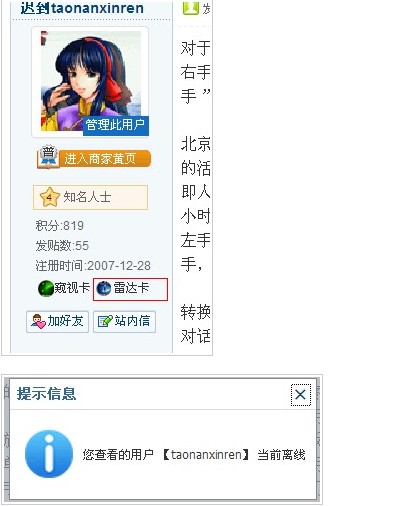This screenshot has height=506, width=416.
Task: Click the blue info icon in dialog
Action: (x=49, y=454)
